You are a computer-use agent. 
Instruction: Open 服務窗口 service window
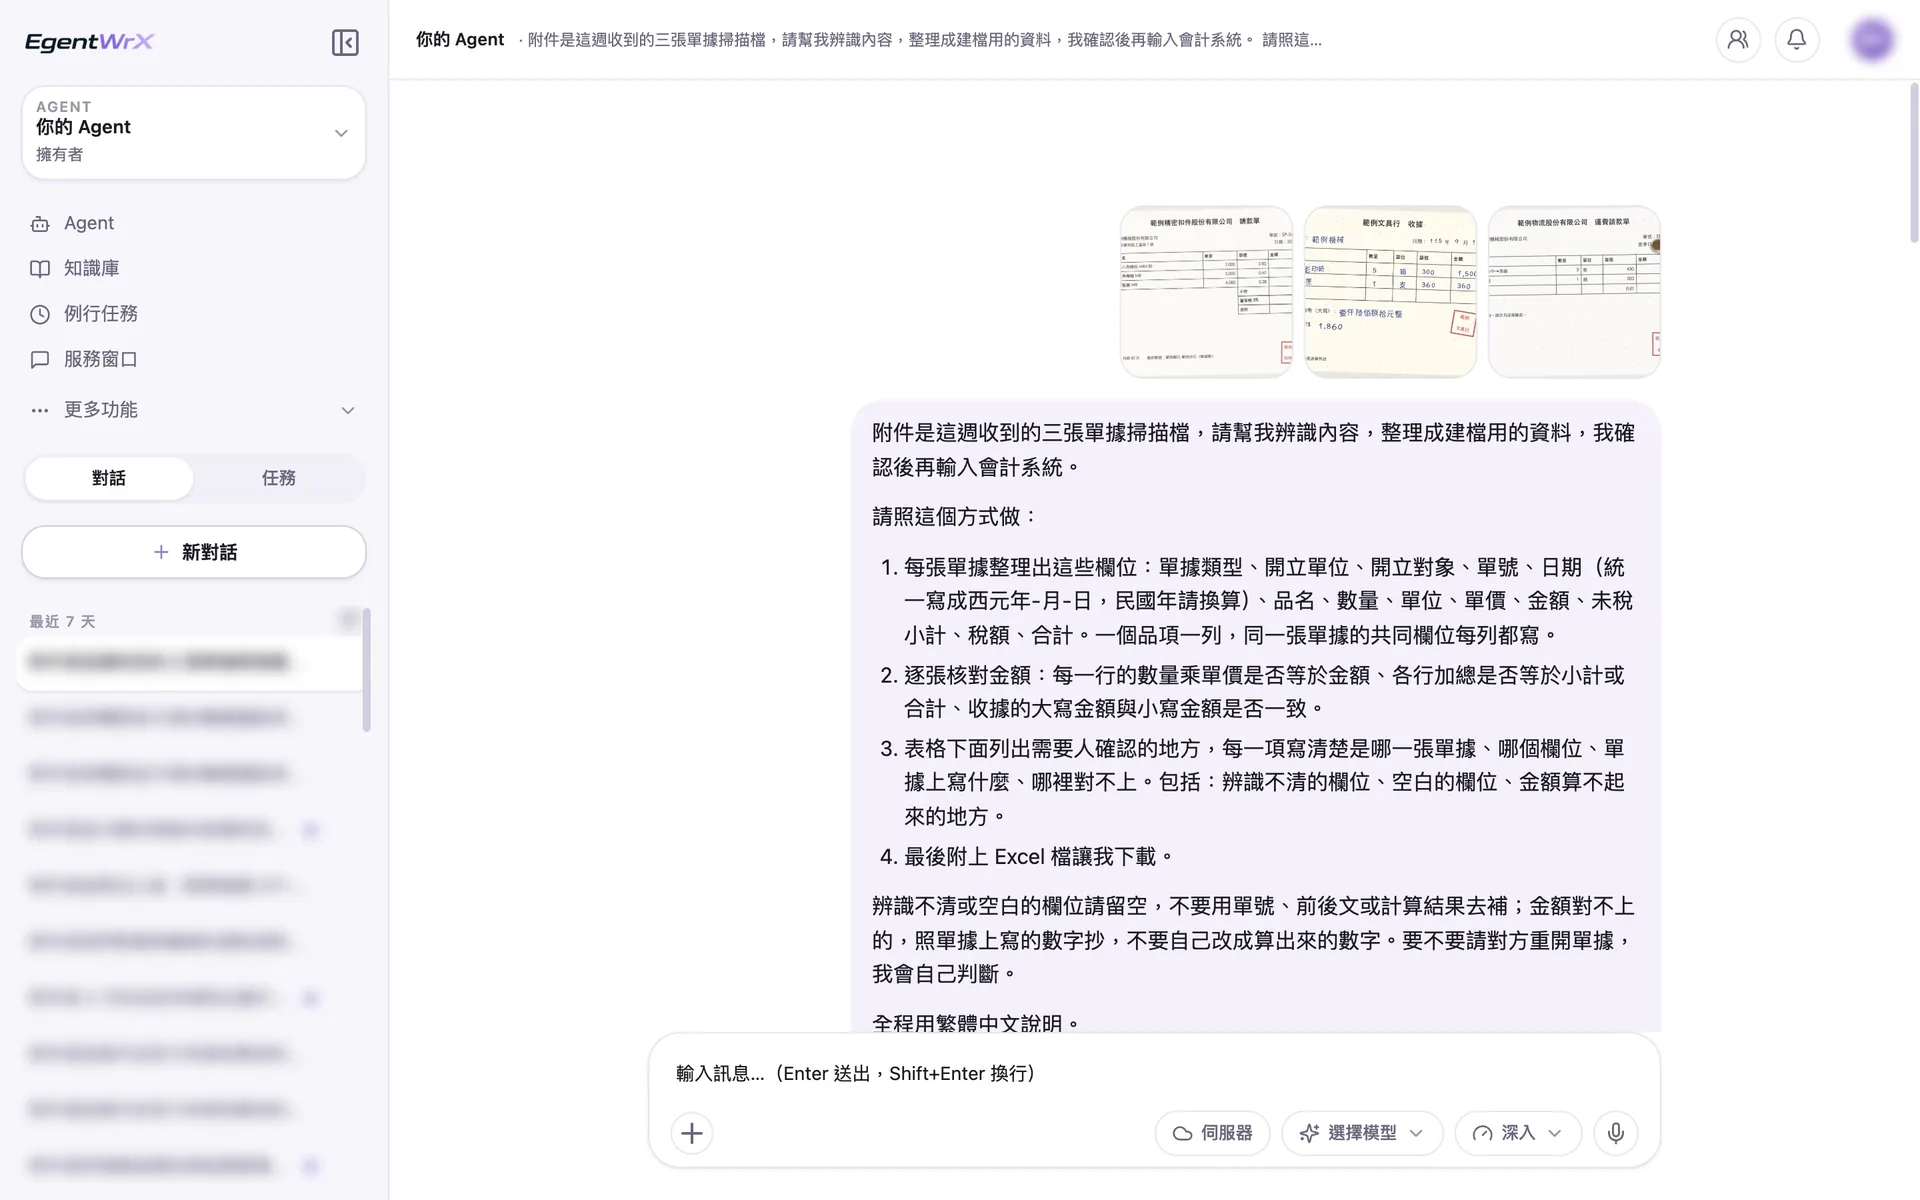(193, 359)
